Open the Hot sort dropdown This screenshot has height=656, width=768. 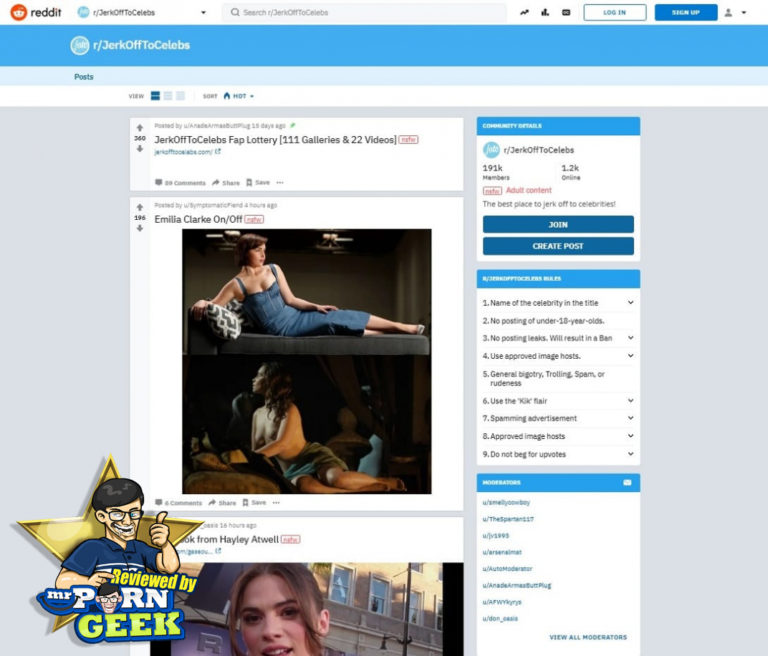(239, 96)
